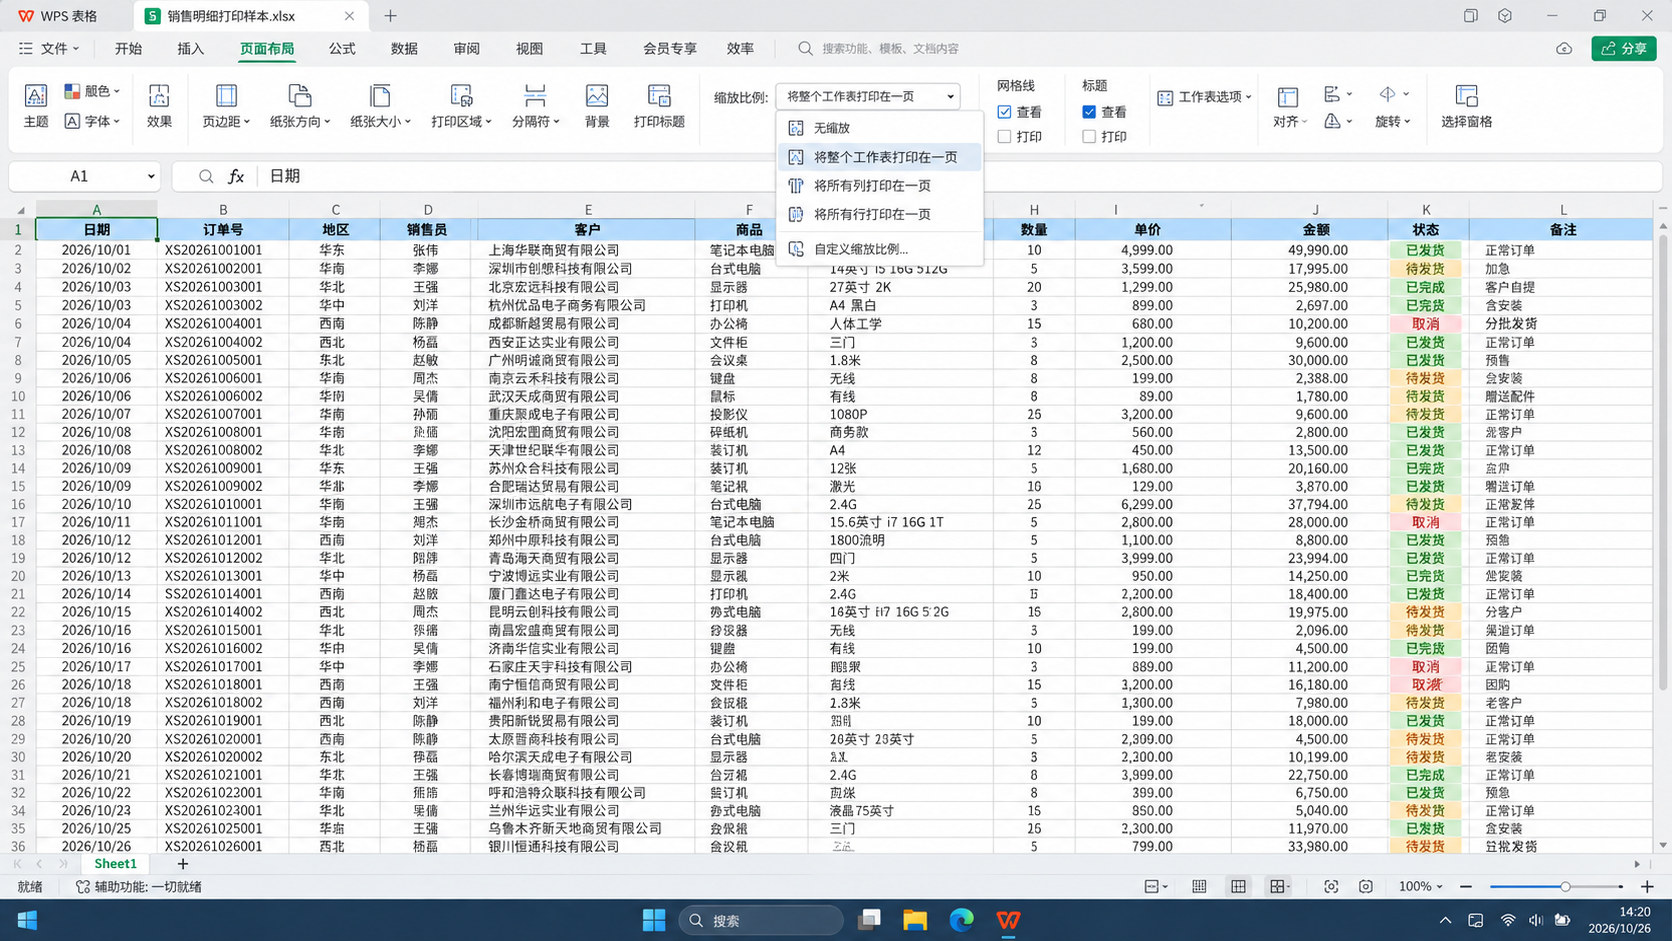Switch to the 公式 ribbon tab
The width and height of the screenshot is (1672, 941).
tap(342, 48)
